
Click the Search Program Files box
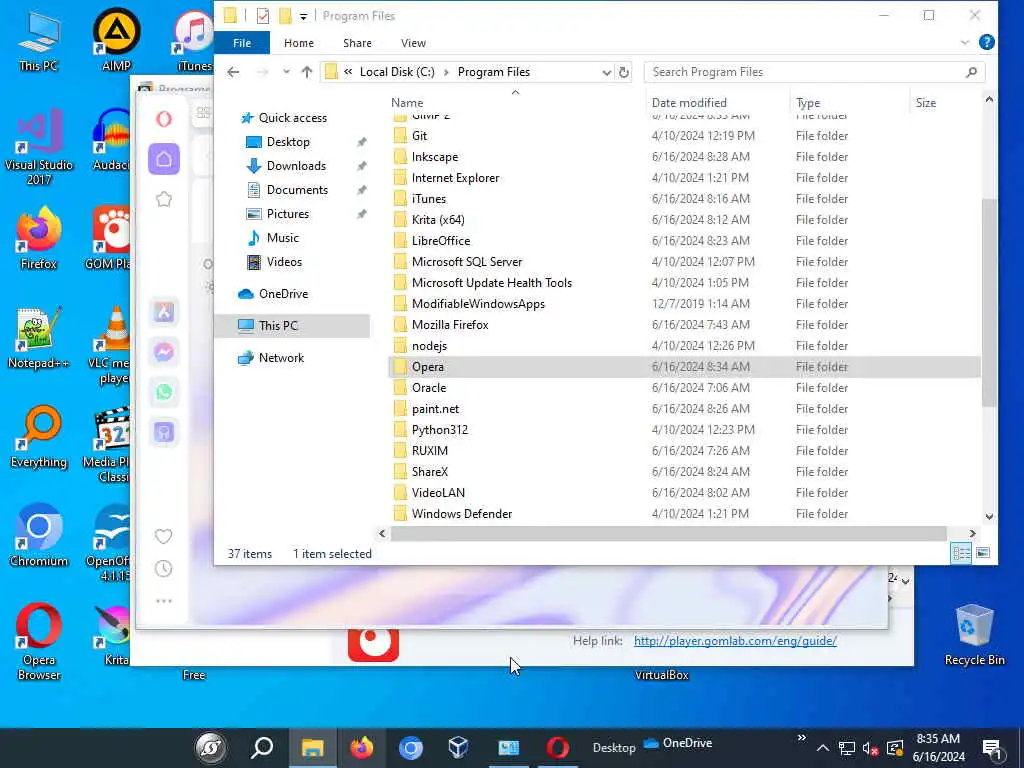coord(814,72)
